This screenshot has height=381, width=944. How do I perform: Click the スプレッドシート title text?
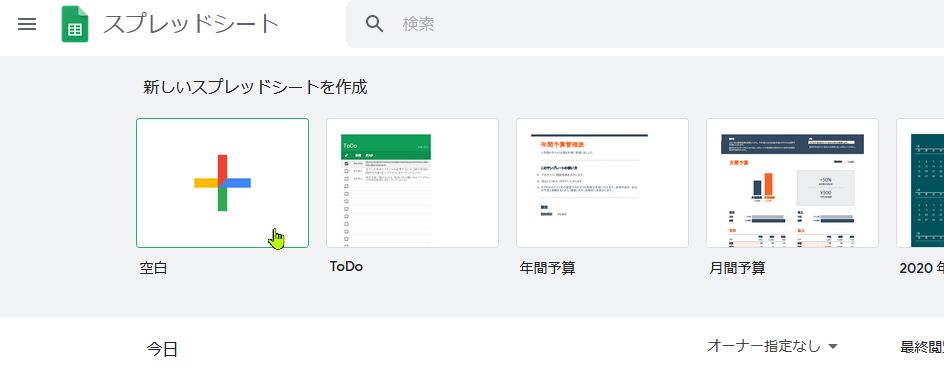(191, 24)
